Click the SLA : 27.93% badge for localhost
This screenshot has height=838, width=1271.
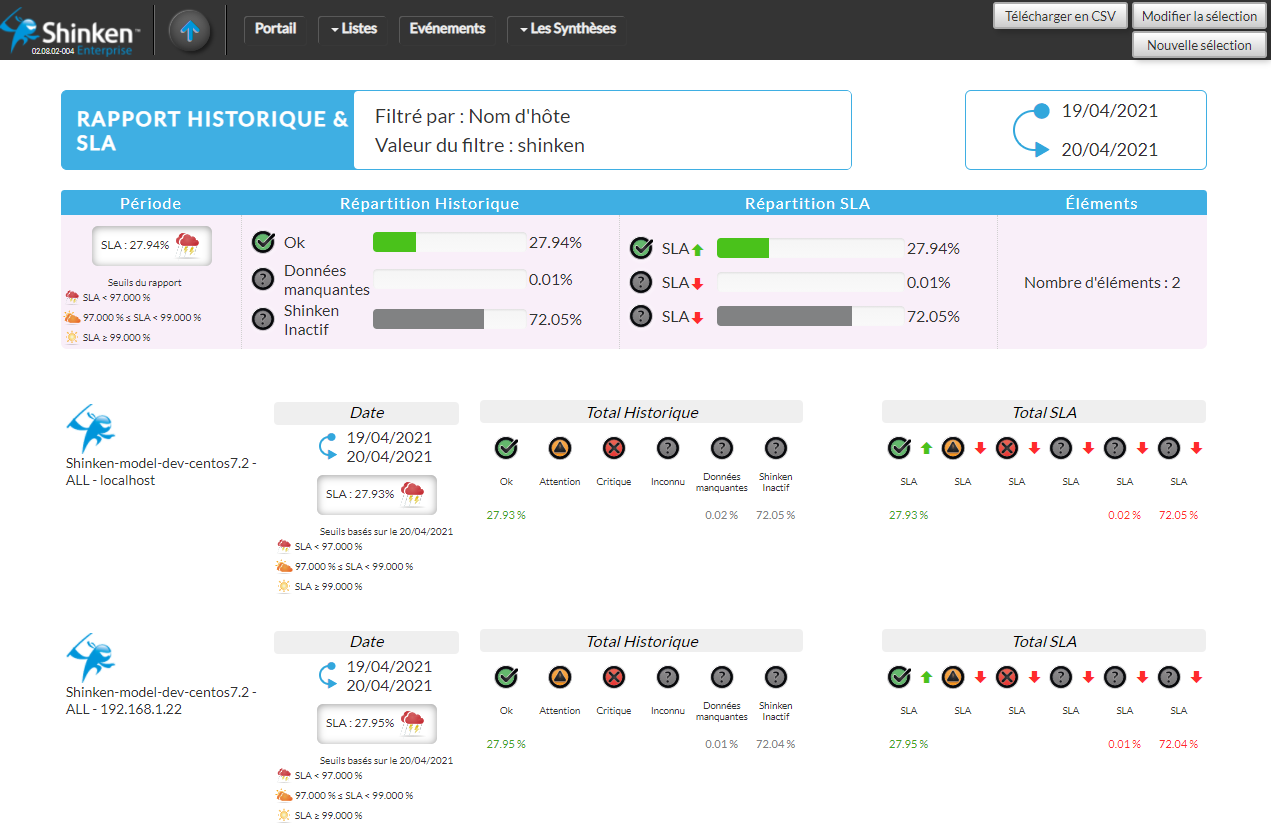376,494
